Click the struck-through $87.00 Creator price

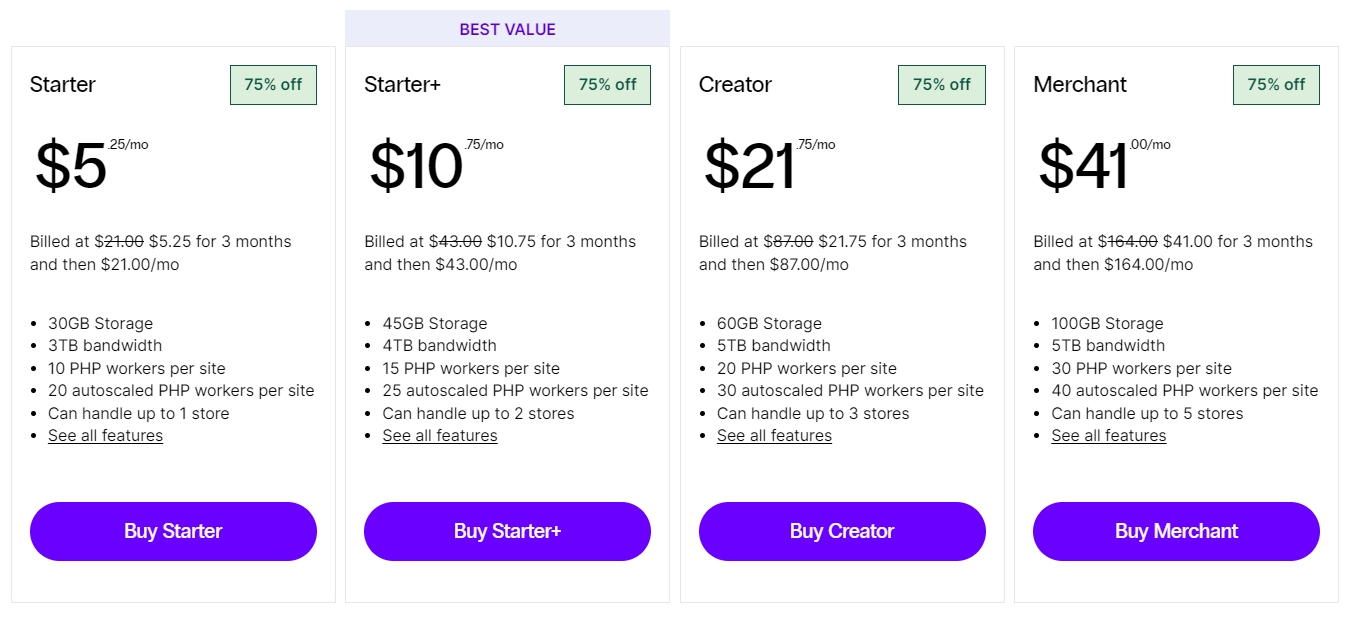[x=788, y=242]
